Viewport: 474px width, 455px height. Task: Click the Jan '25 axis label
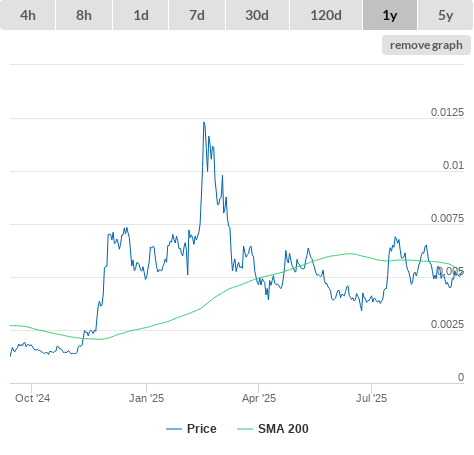146,398
